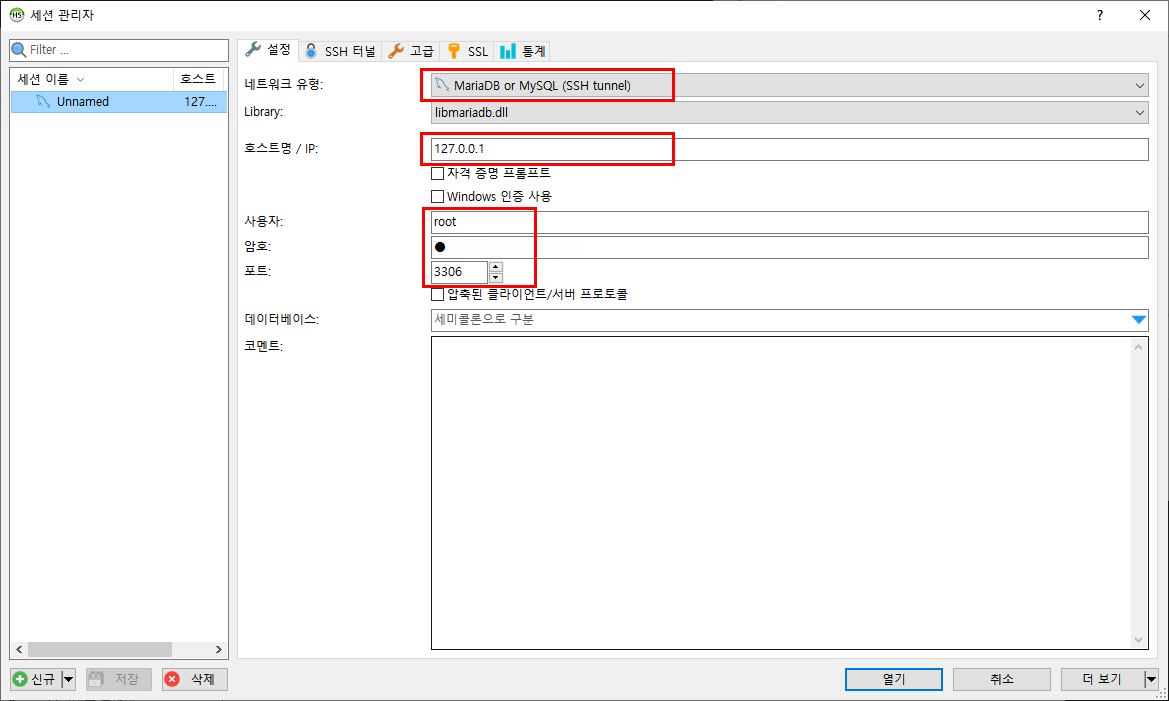Open the blue 데이터베이스 dropdown arrow
The width and height of the screenshot is (1169, 701).
[x=1139, y=319]
